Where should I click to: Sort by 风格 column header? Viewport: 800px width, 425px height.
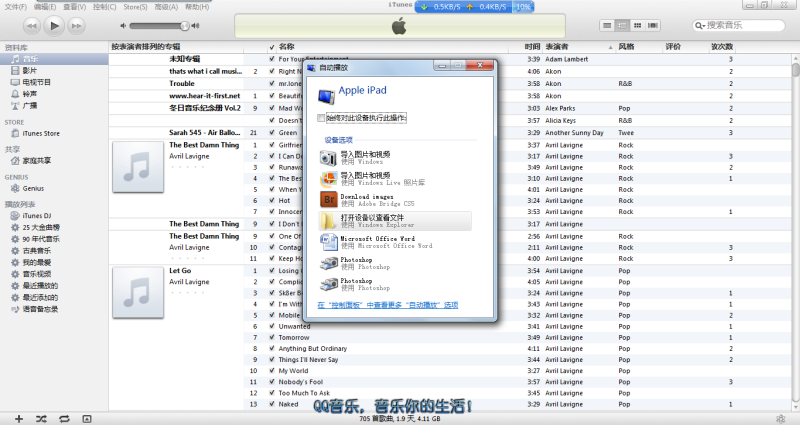pos(638,46)
